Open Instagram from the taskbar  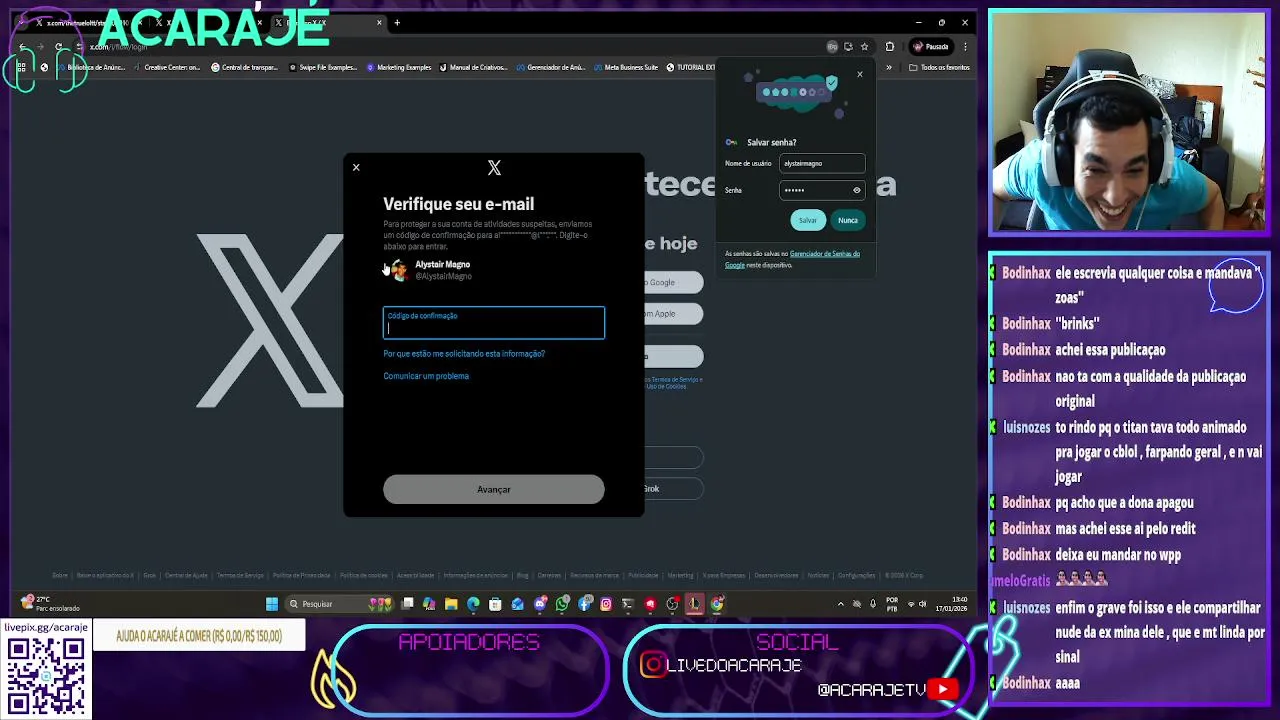pos(606,603)
